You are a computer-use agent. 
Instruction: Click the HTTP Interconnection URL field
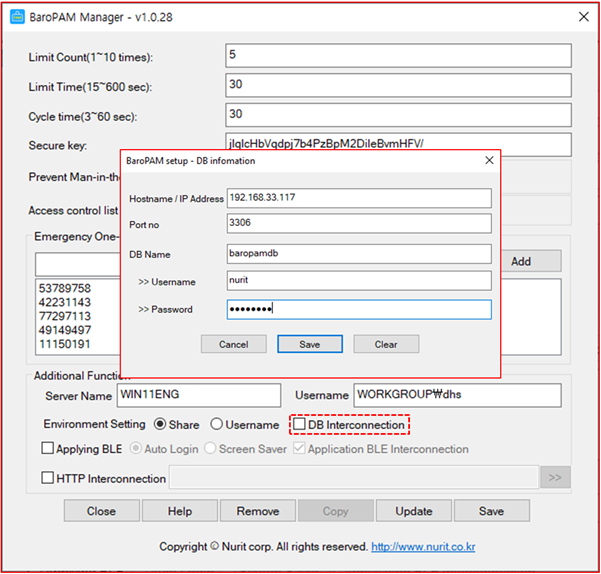(x=354, y=477)
